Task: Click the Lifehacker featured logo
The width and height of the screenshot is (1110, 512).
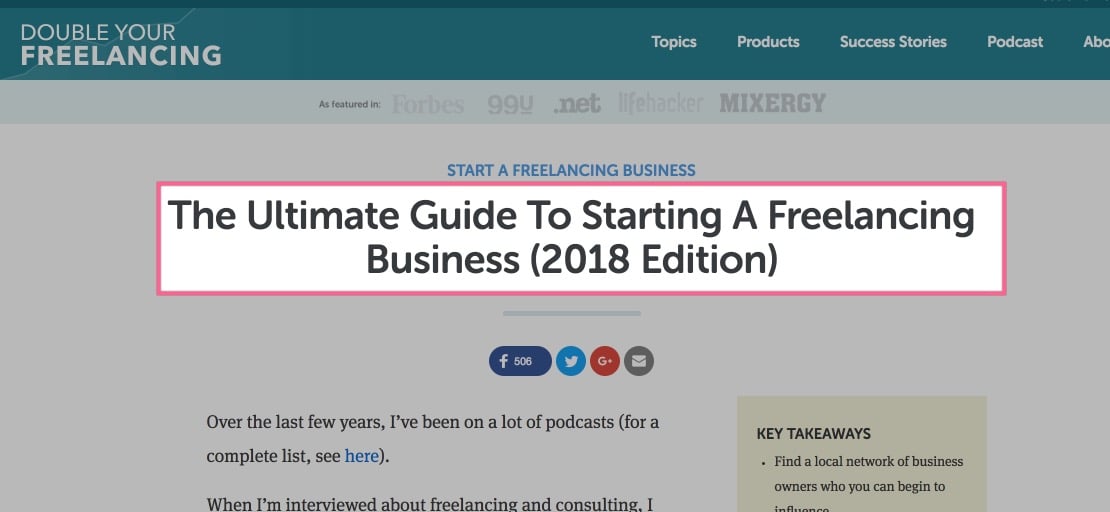Action: pos(660,103)
